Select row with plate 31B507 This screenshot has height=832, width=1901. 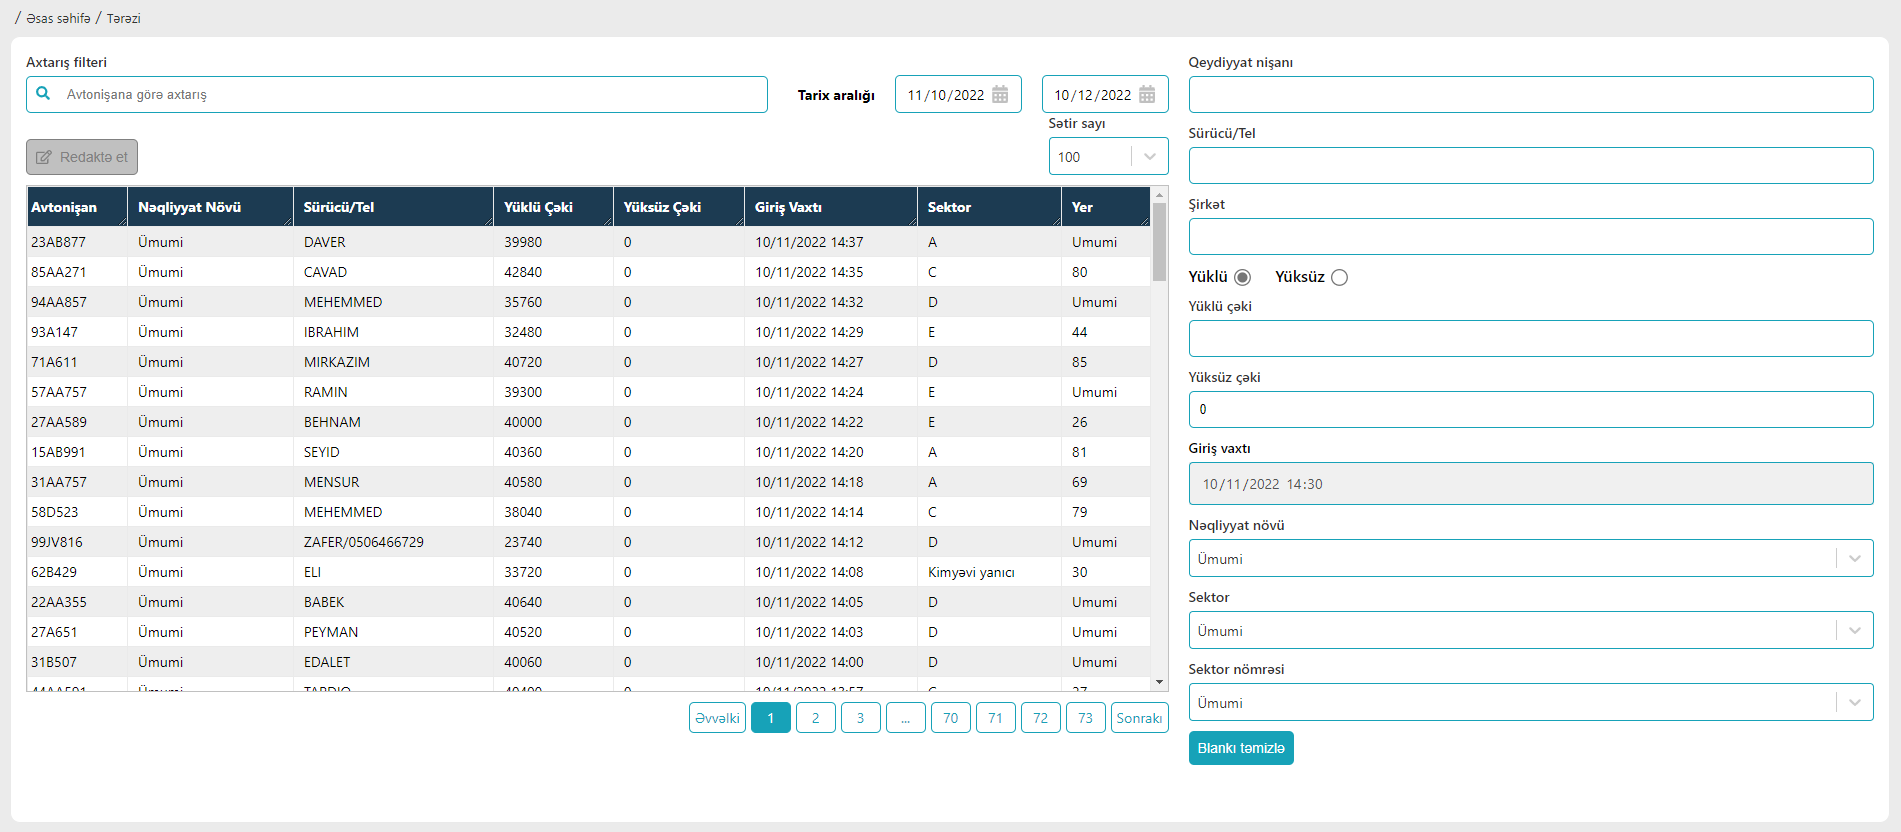click(x=588, y=662)
